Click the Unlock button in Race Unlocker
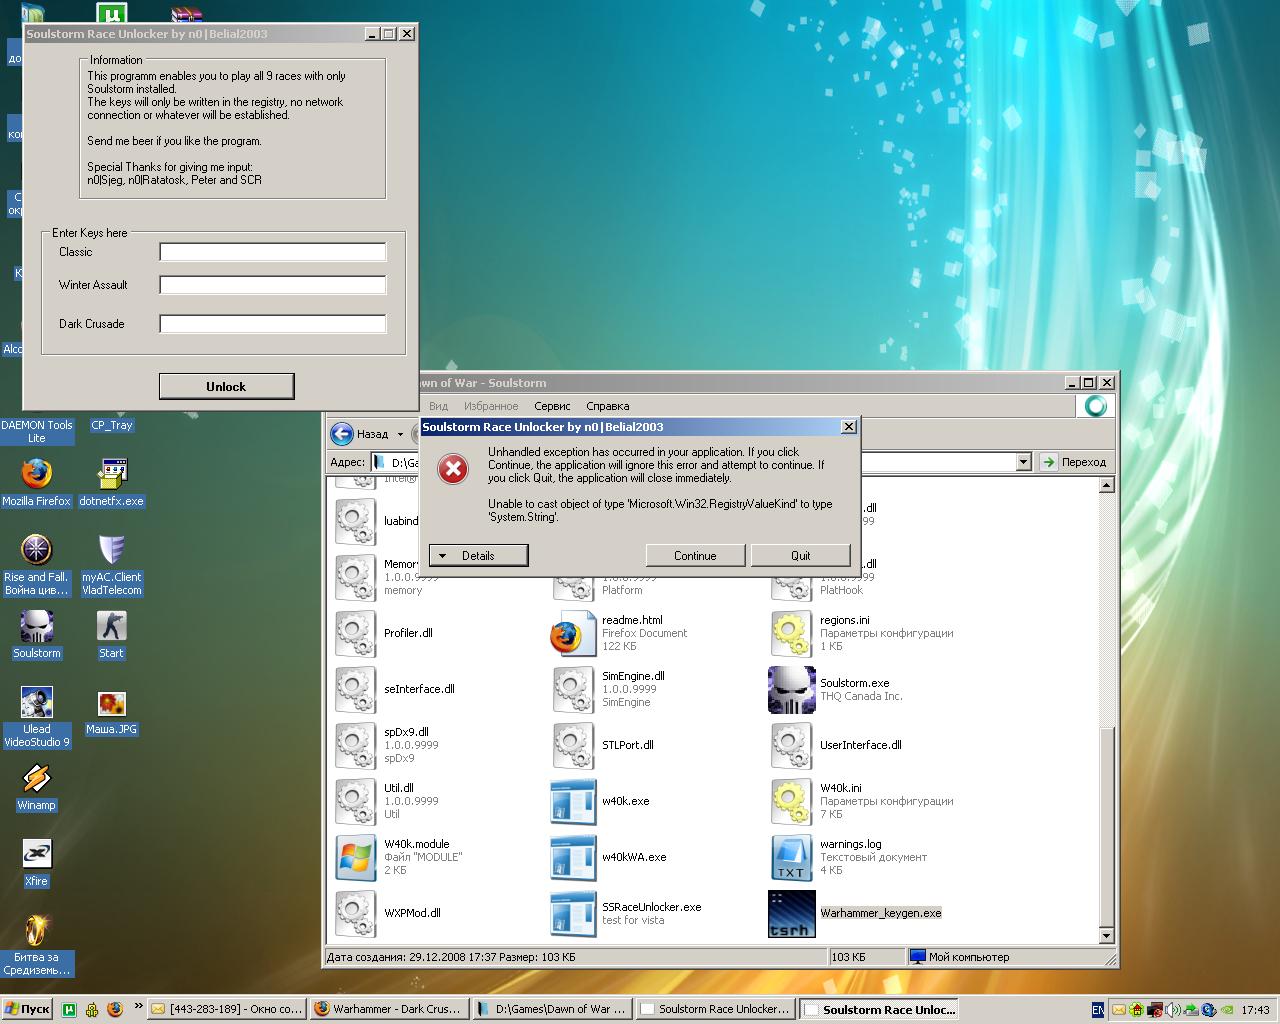The width and height of the screenshot is (1280, 1024). click(226, 386)
